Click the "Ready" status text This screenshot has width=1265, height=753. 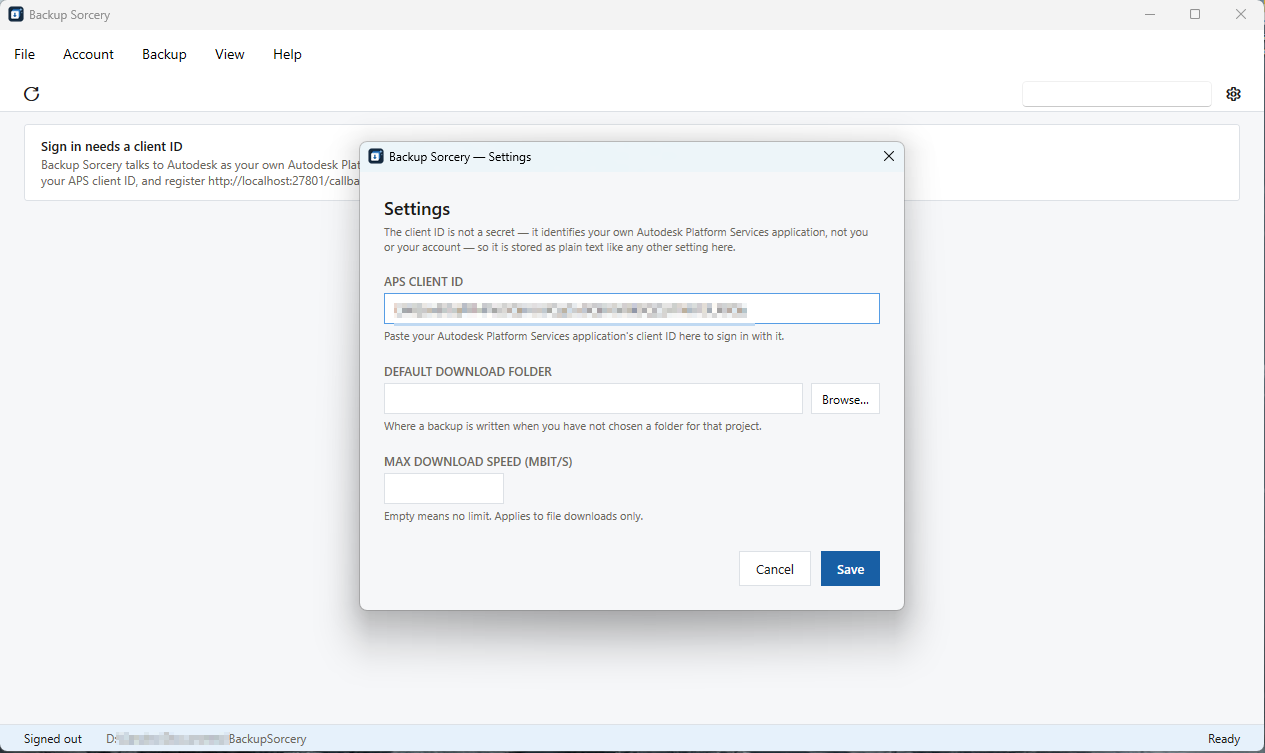[x=1224, y=739]
